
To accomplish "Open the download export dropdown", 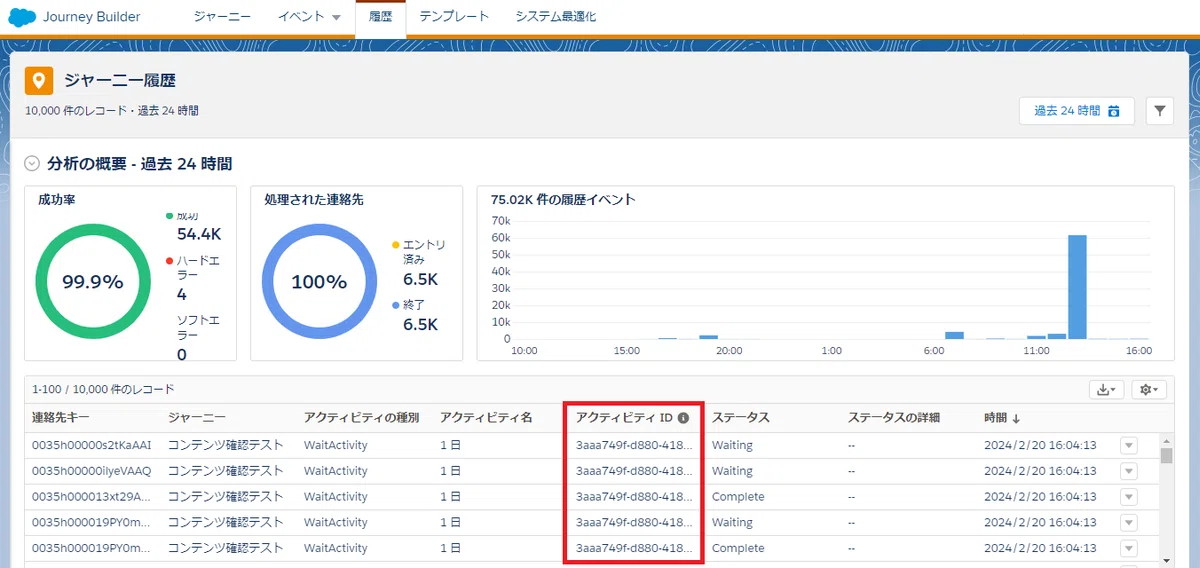I will tap(1106, 389).
